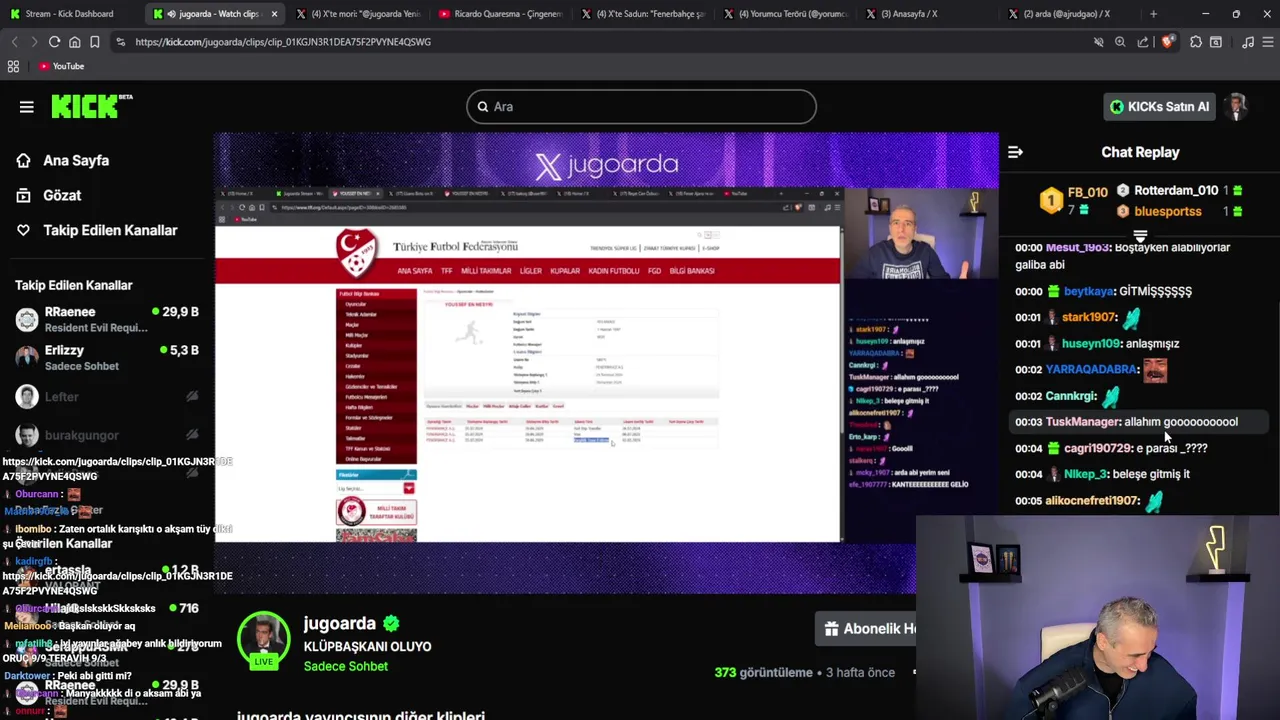Click Cannkrgi chat username
This screenshot has height=720, width=1280.
1071,396
